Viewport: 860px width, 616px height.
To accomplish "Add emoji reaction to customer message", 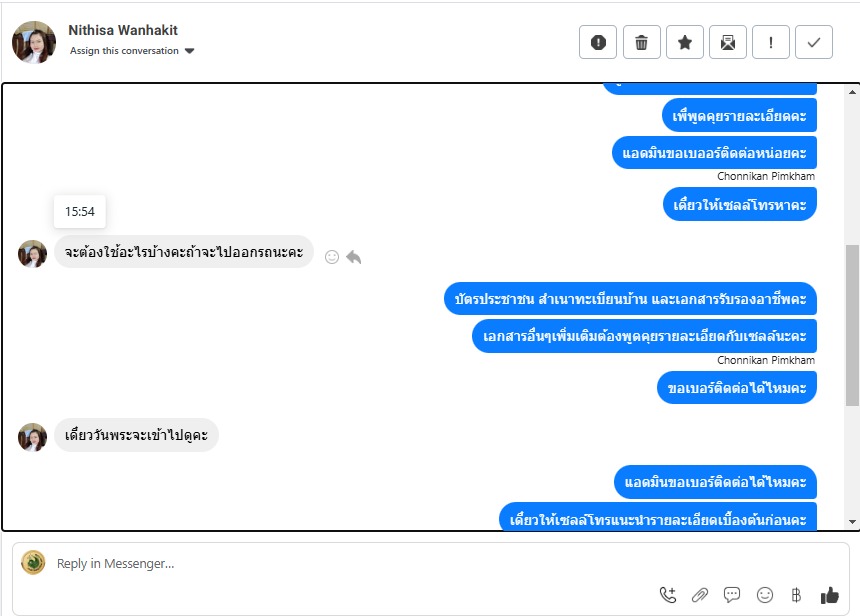I will pyautogui.click(x=332, y=257).
